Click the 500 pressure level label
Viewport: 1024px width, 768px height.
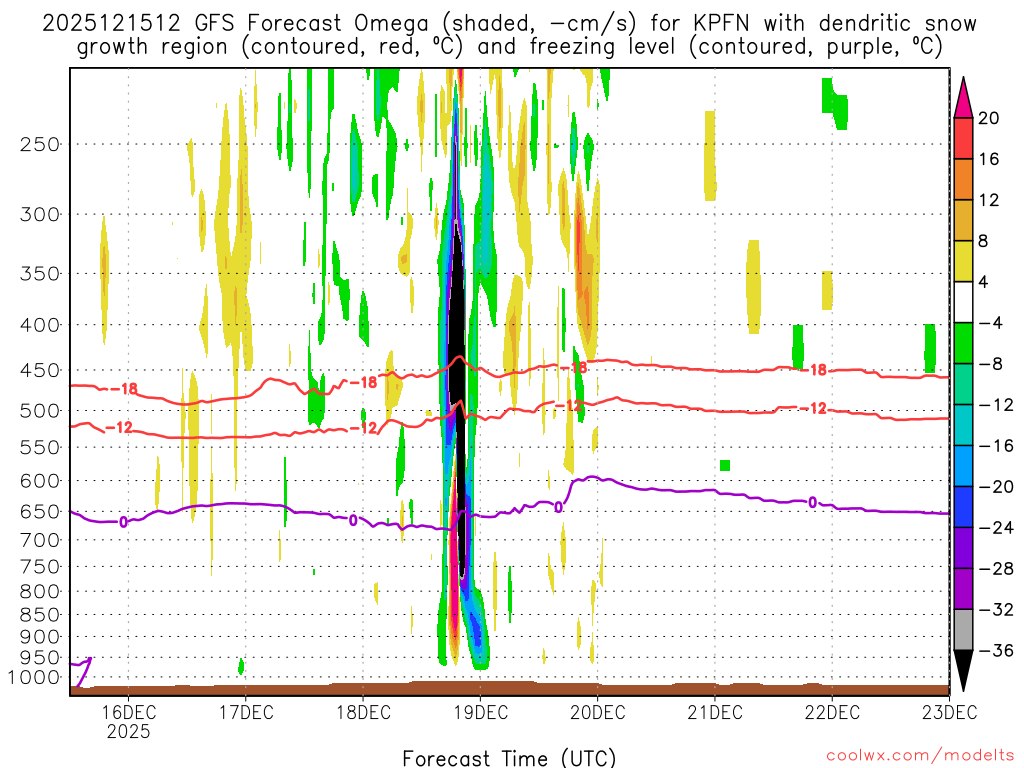pyautogui.click(x=40, y=411)
